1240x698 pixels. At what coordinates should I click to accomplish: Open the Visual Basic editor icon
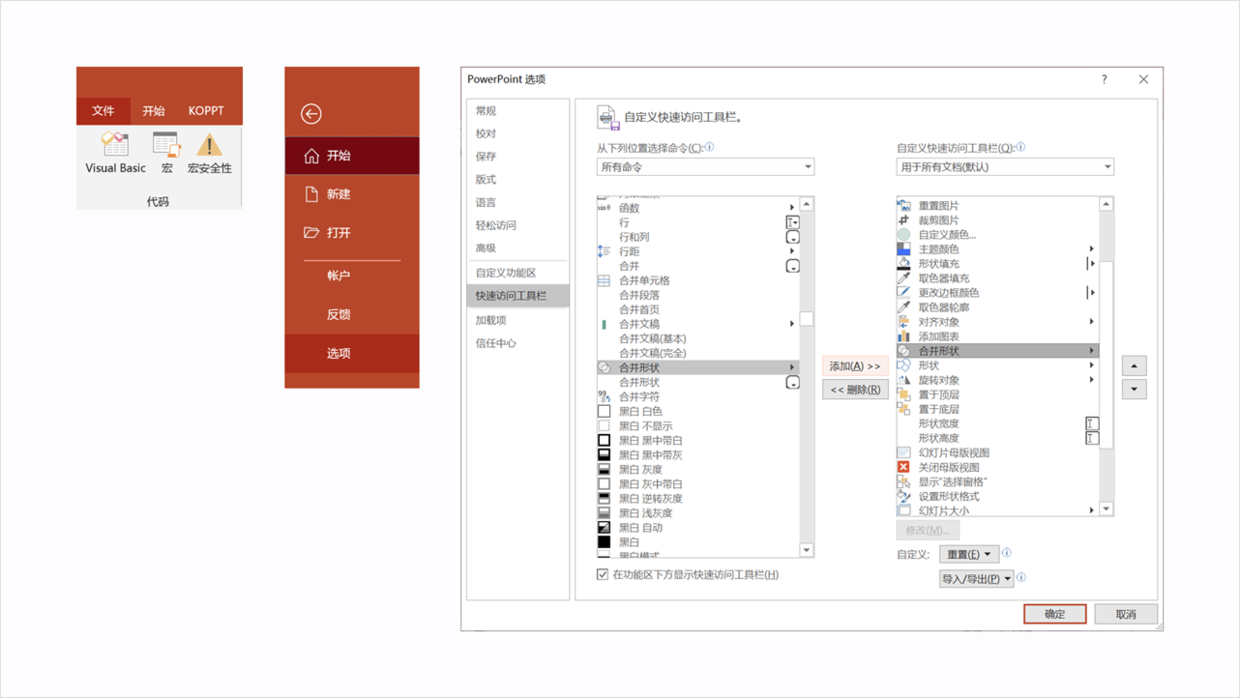click(x=115, y=145)
